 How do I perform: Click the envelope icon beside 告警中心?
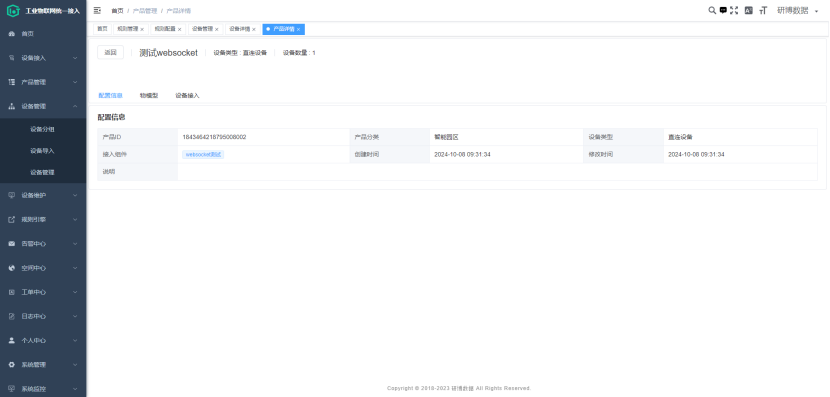coord(12,244)
